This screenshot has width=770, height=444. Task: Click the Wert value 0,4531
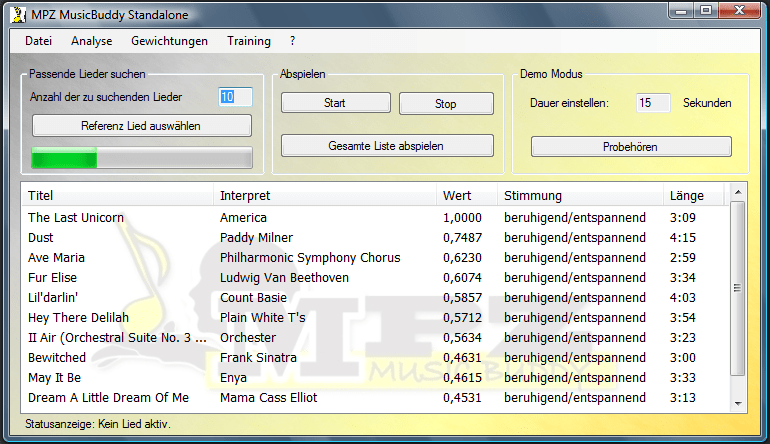click(463, 398)
